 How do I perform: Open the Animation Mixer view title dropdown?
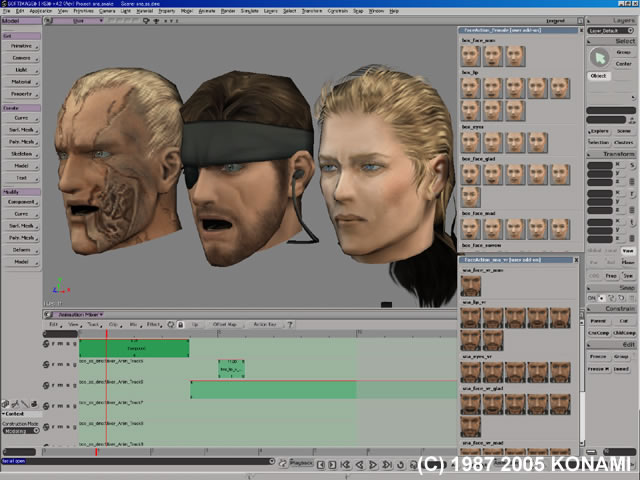pyautogui.click(x=80, y=315)
